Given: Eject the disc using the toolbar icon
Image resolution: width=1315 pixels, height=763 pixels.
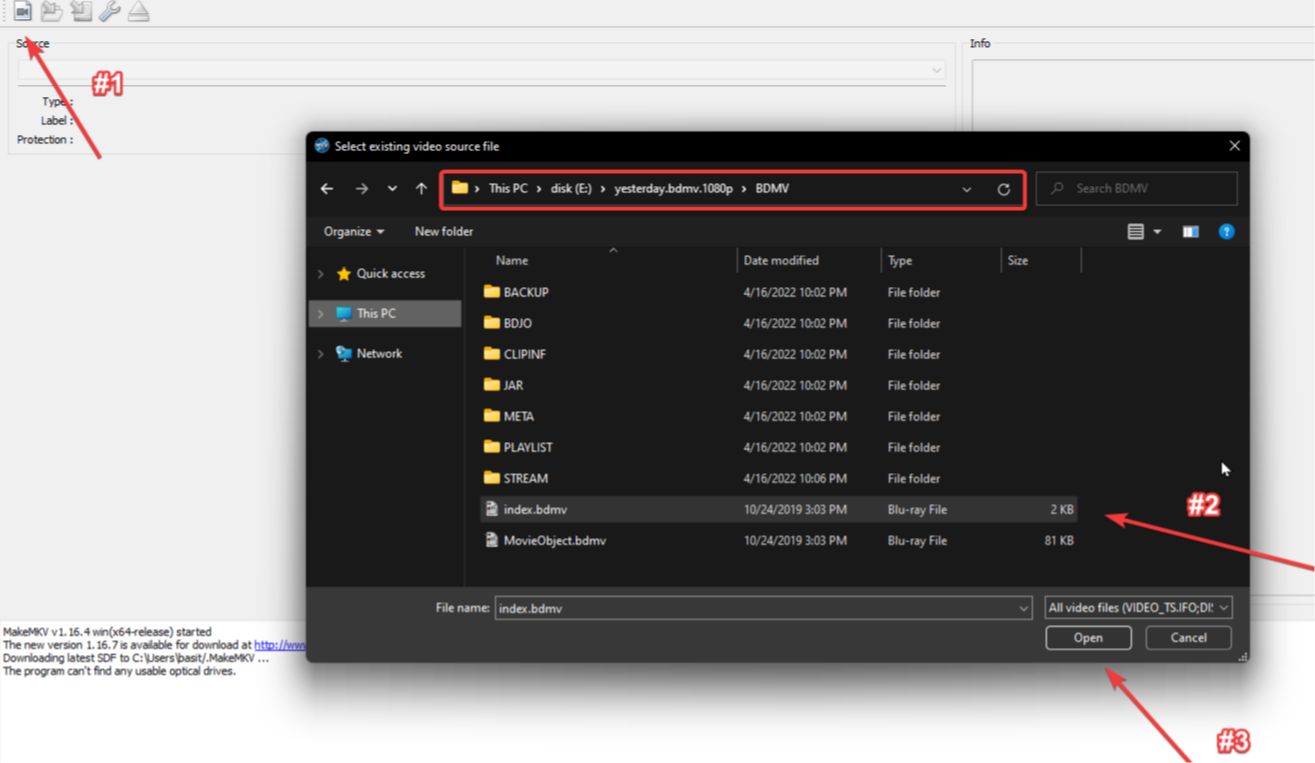Looking at the screenshot, I should click(x=139, y=11).
